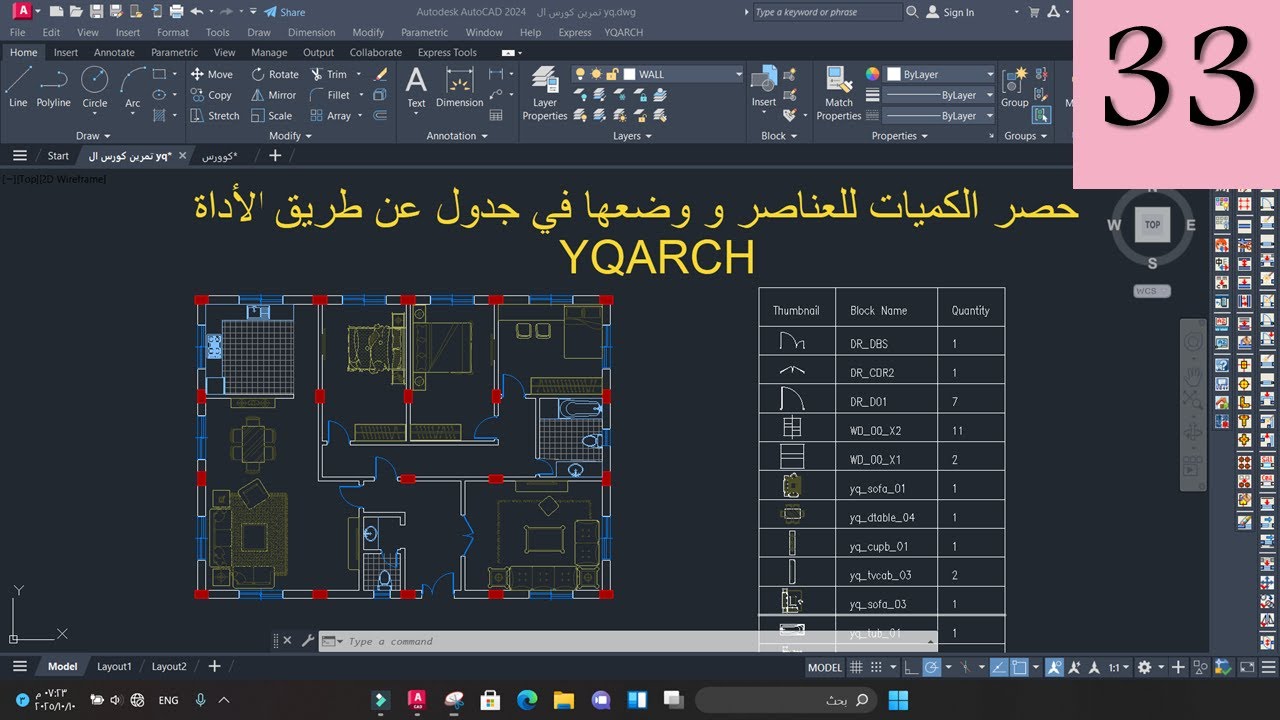
Task: Click the Stretch tool
Action: click(x=215, y=116)
